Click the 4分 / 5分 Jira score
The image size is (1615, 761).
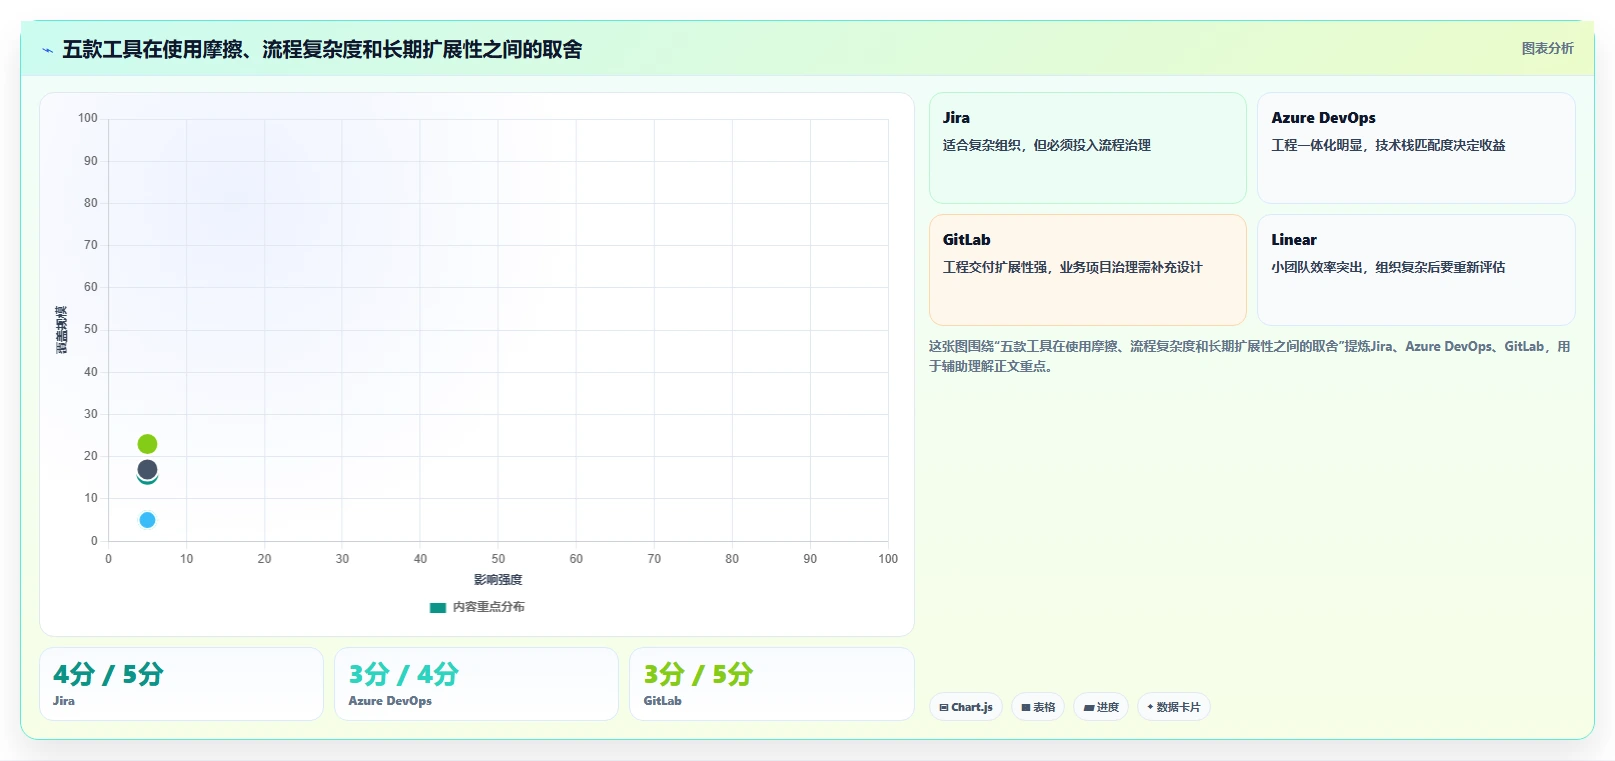click(x=108, y=674)
